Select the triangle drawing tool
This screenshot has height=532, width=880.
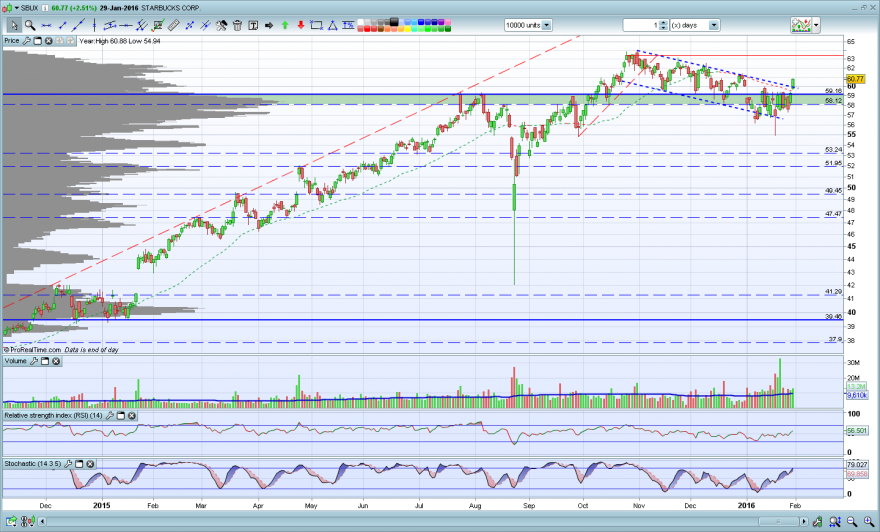[x=332, y=25]
